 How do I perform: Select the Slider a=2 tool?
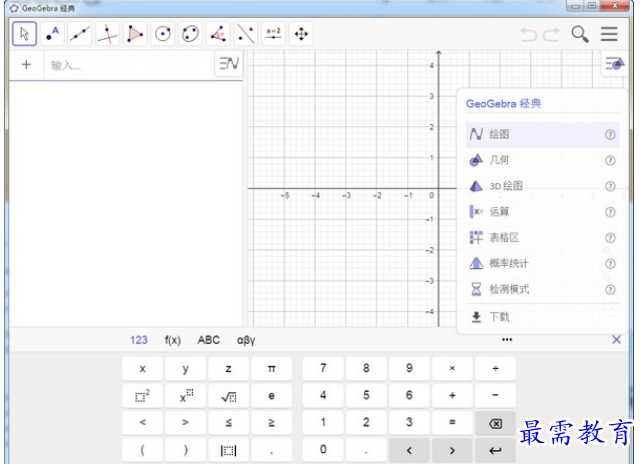[273, 34]
